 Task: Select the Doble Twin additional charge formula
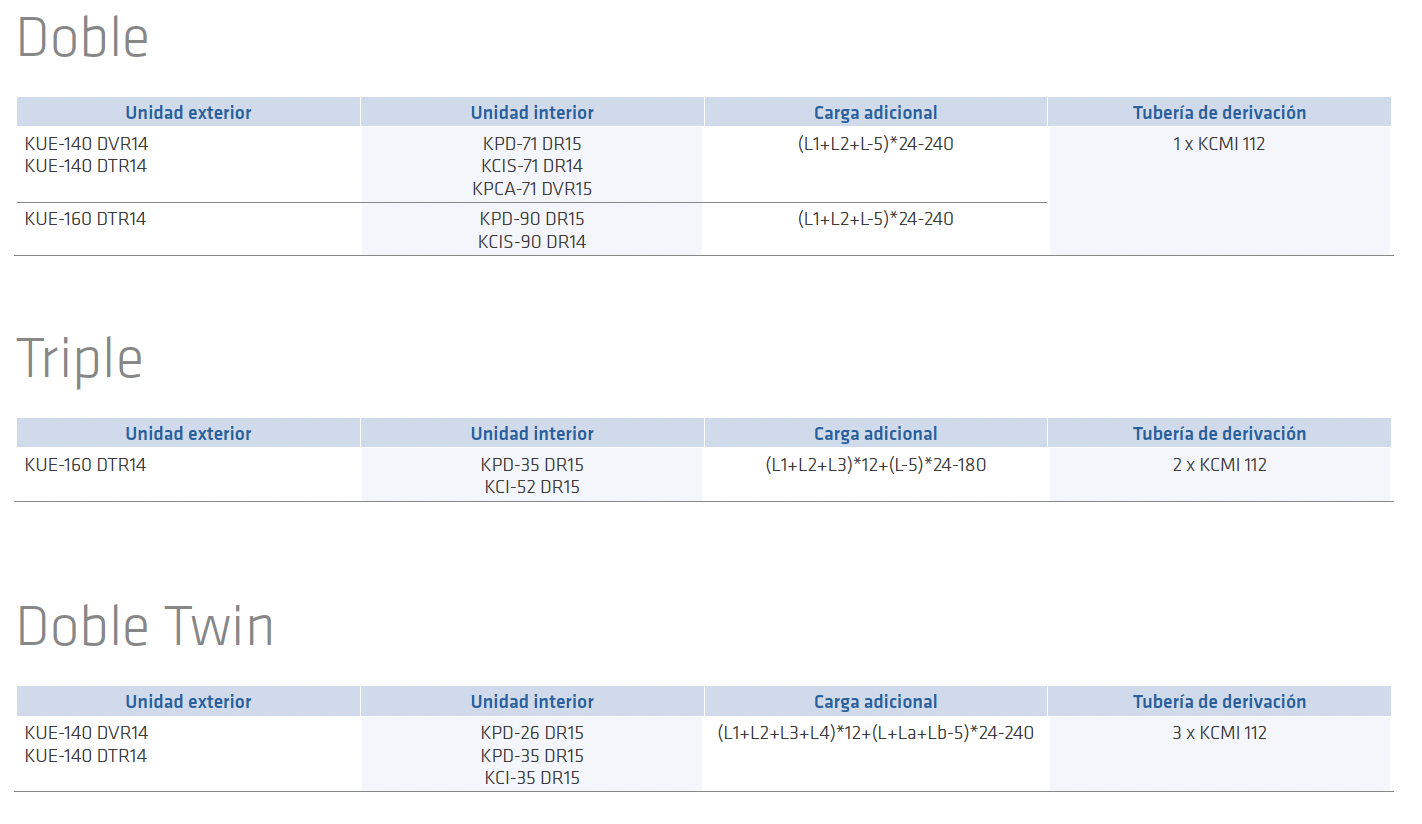[876, 733]
